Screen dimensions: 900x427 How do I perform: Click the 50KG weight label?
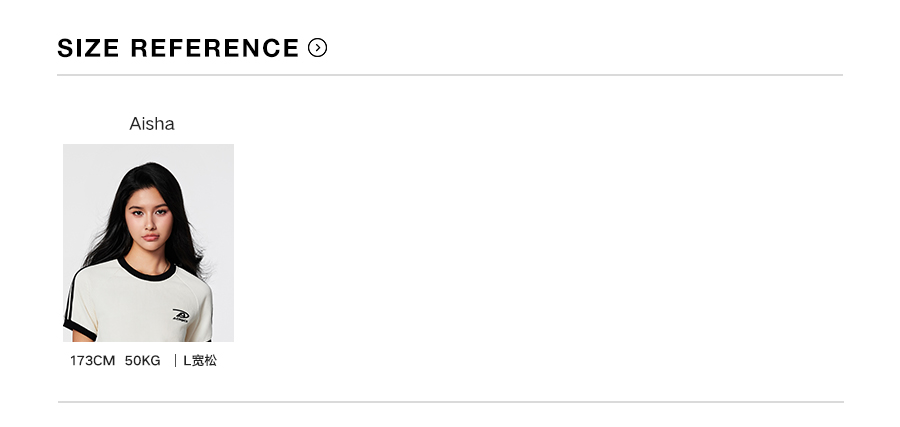[x=142, y=360]
